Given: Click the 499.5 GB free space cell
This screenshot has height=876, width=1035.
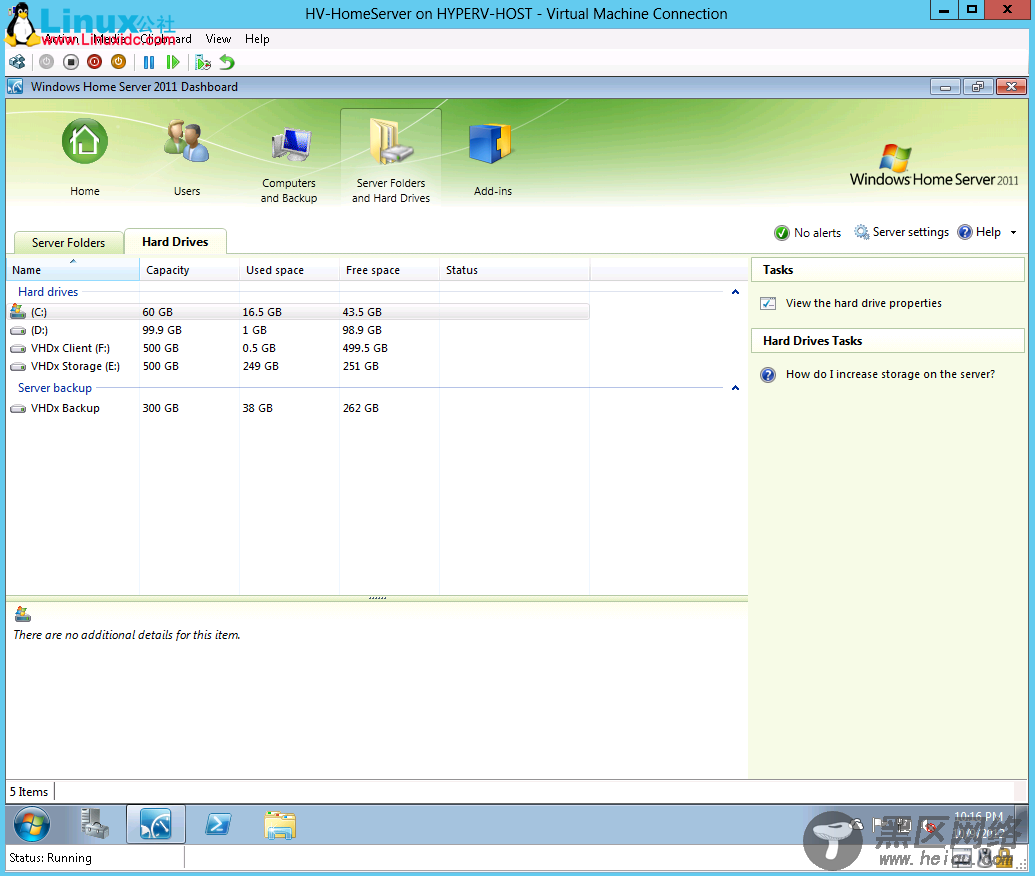Looking at the screenshot, I should pos(365,348).
